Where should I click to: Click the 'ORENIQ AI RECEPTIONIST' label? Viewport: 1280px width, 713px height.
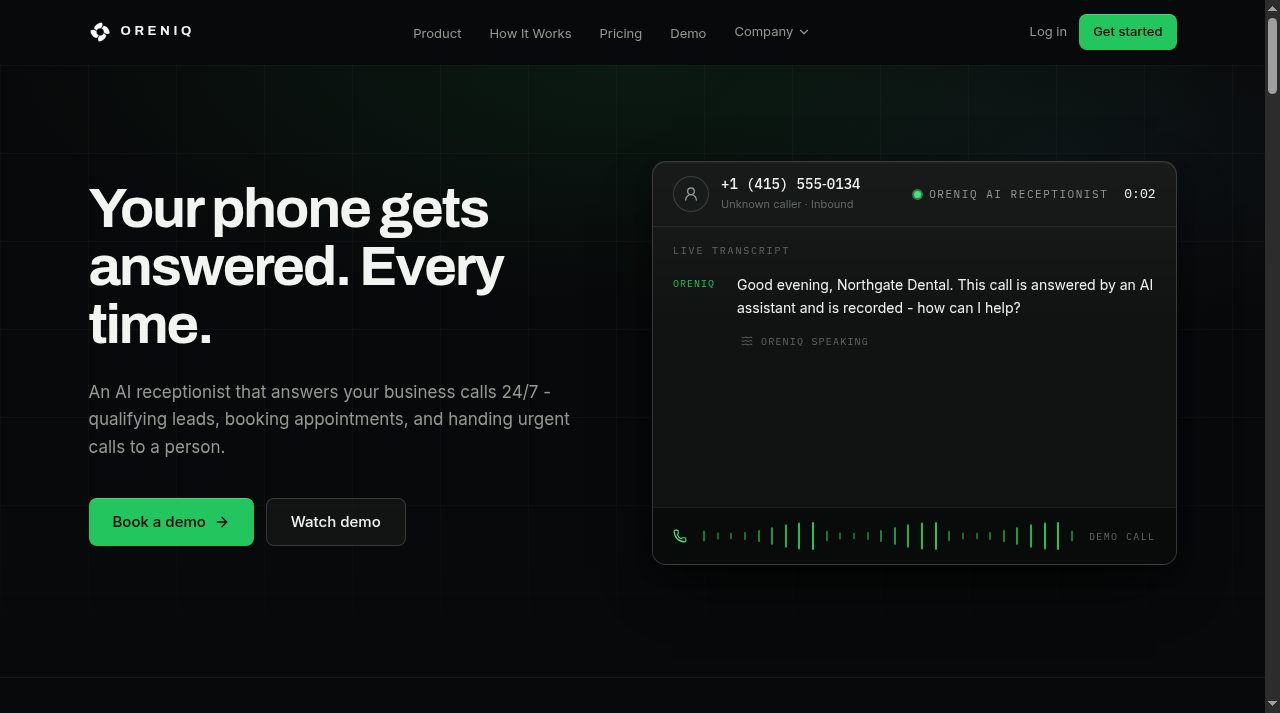click(1018, 194)
